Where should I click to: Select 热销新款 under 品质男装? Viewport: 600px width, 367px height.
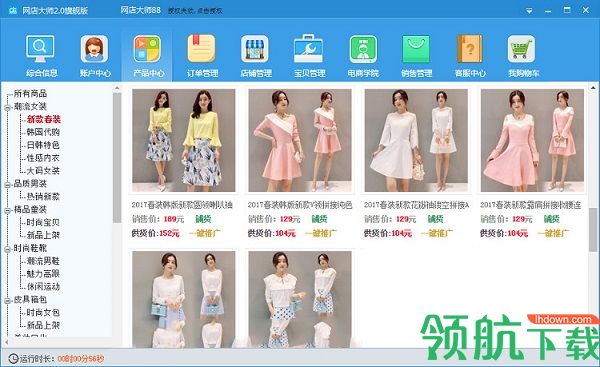point(43,196)
